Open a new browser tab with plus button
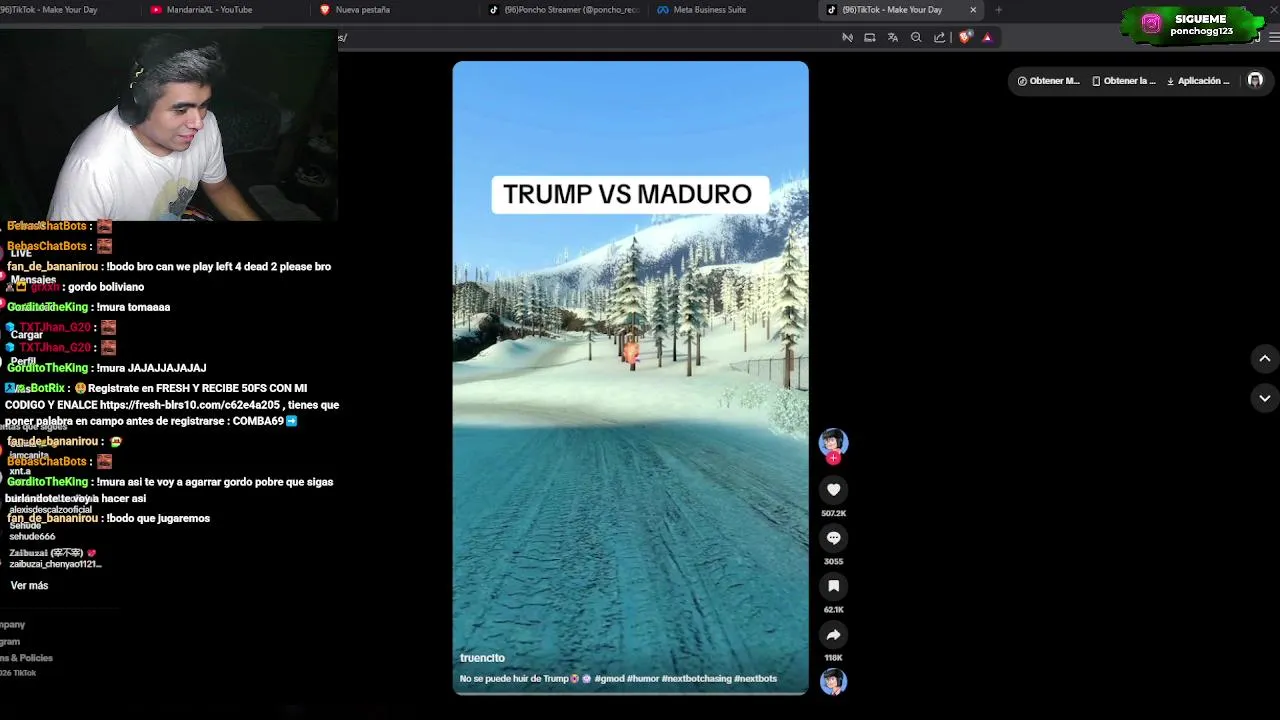This screenshot has width=1280, height=720. pyautogui.click(x=998, y=10)
